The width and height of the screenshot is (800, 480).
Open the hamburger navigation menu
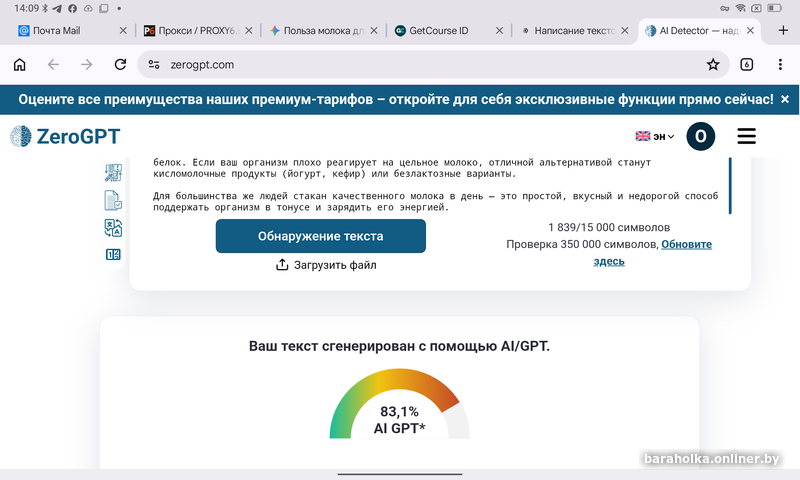coord(746,136)
